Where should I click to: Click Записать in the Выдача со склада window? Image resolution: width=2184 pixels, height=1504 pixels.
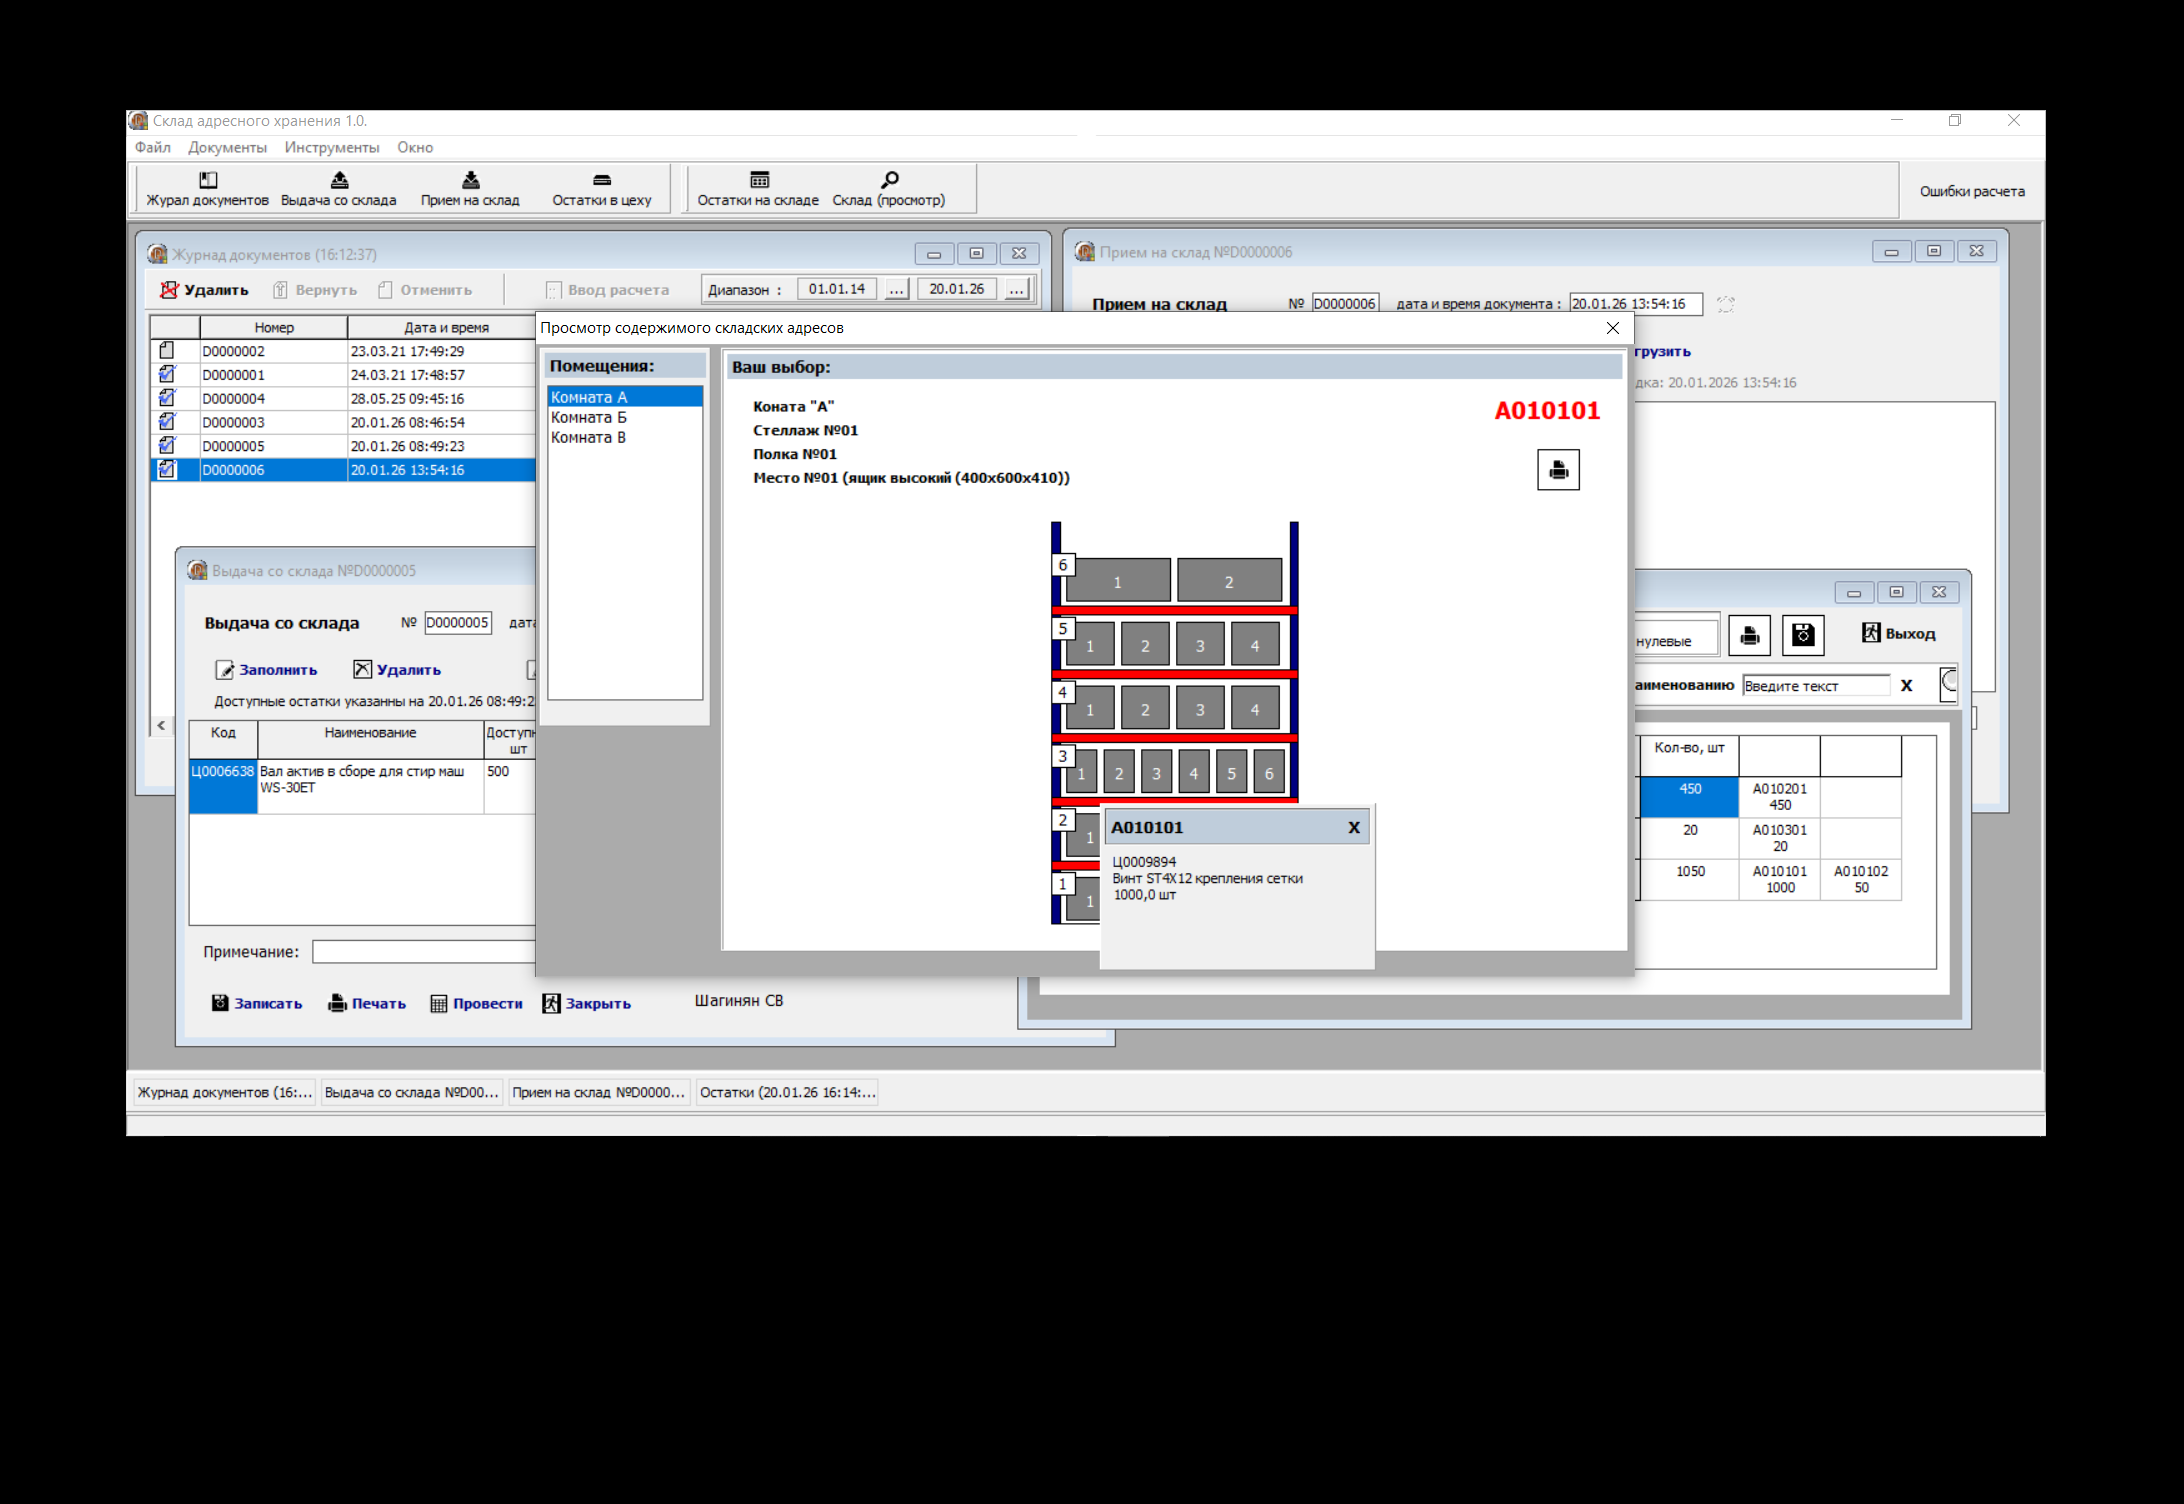[x=257, y=1003]
